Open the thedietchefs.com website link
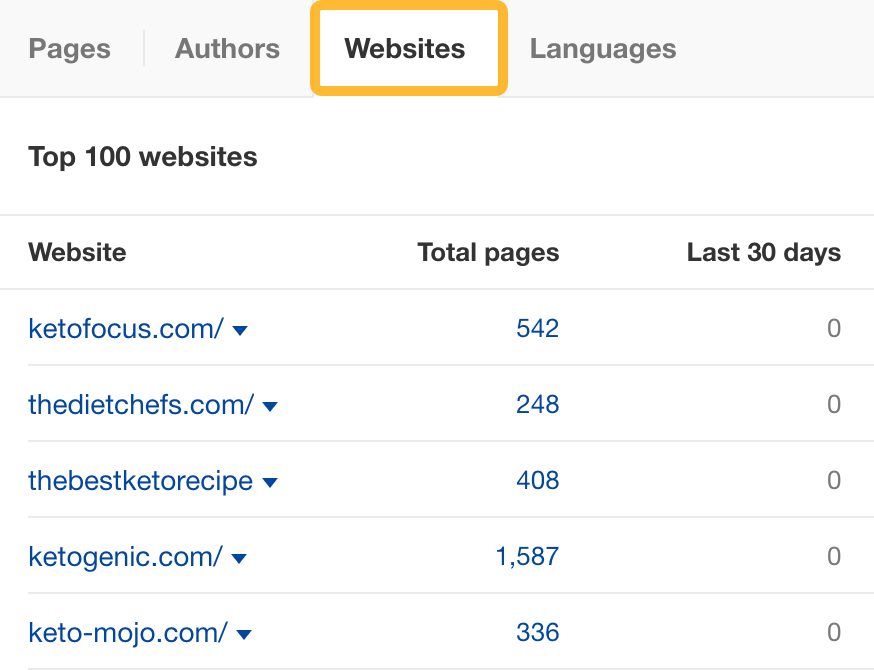874x670 pixels. click(138, 405)
